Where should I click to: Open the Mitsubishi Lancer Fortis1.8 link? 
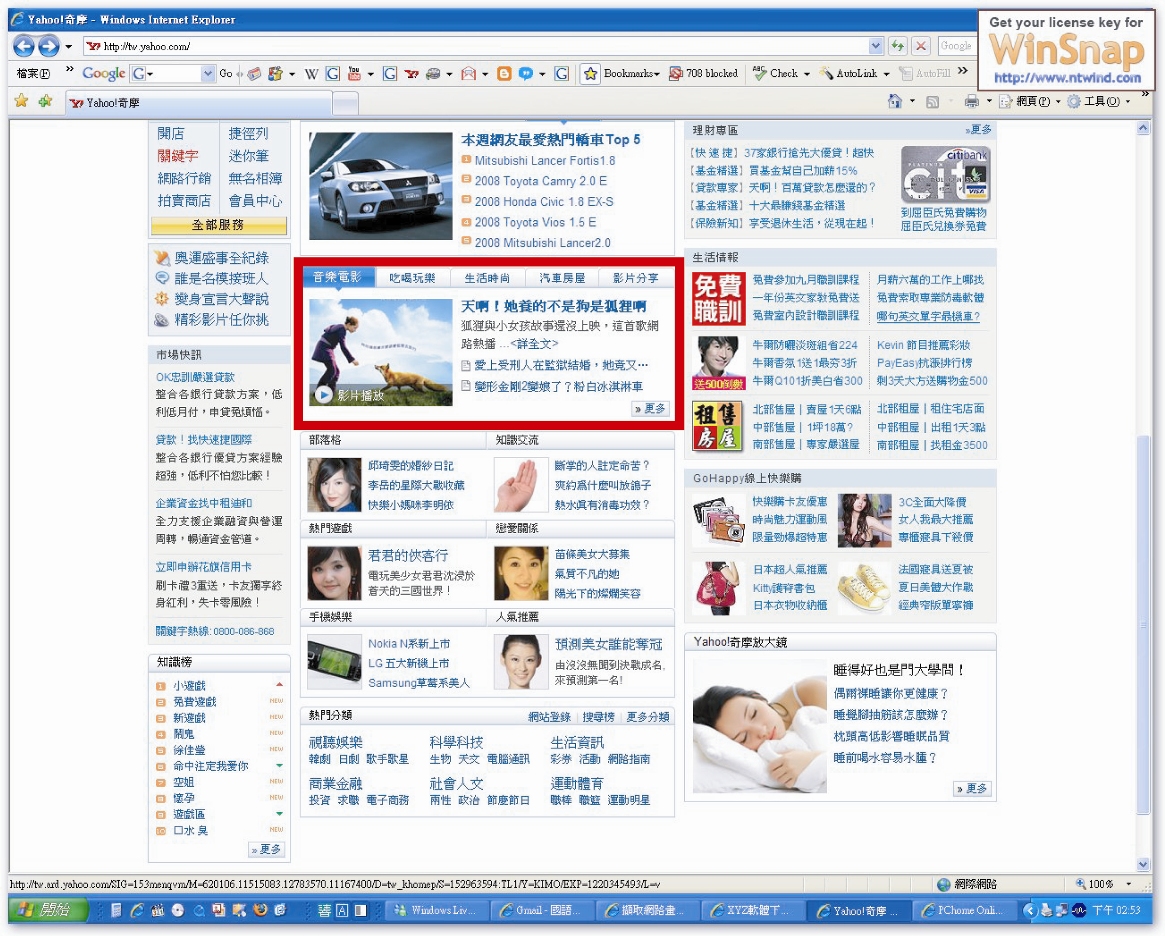coord(545,160)
